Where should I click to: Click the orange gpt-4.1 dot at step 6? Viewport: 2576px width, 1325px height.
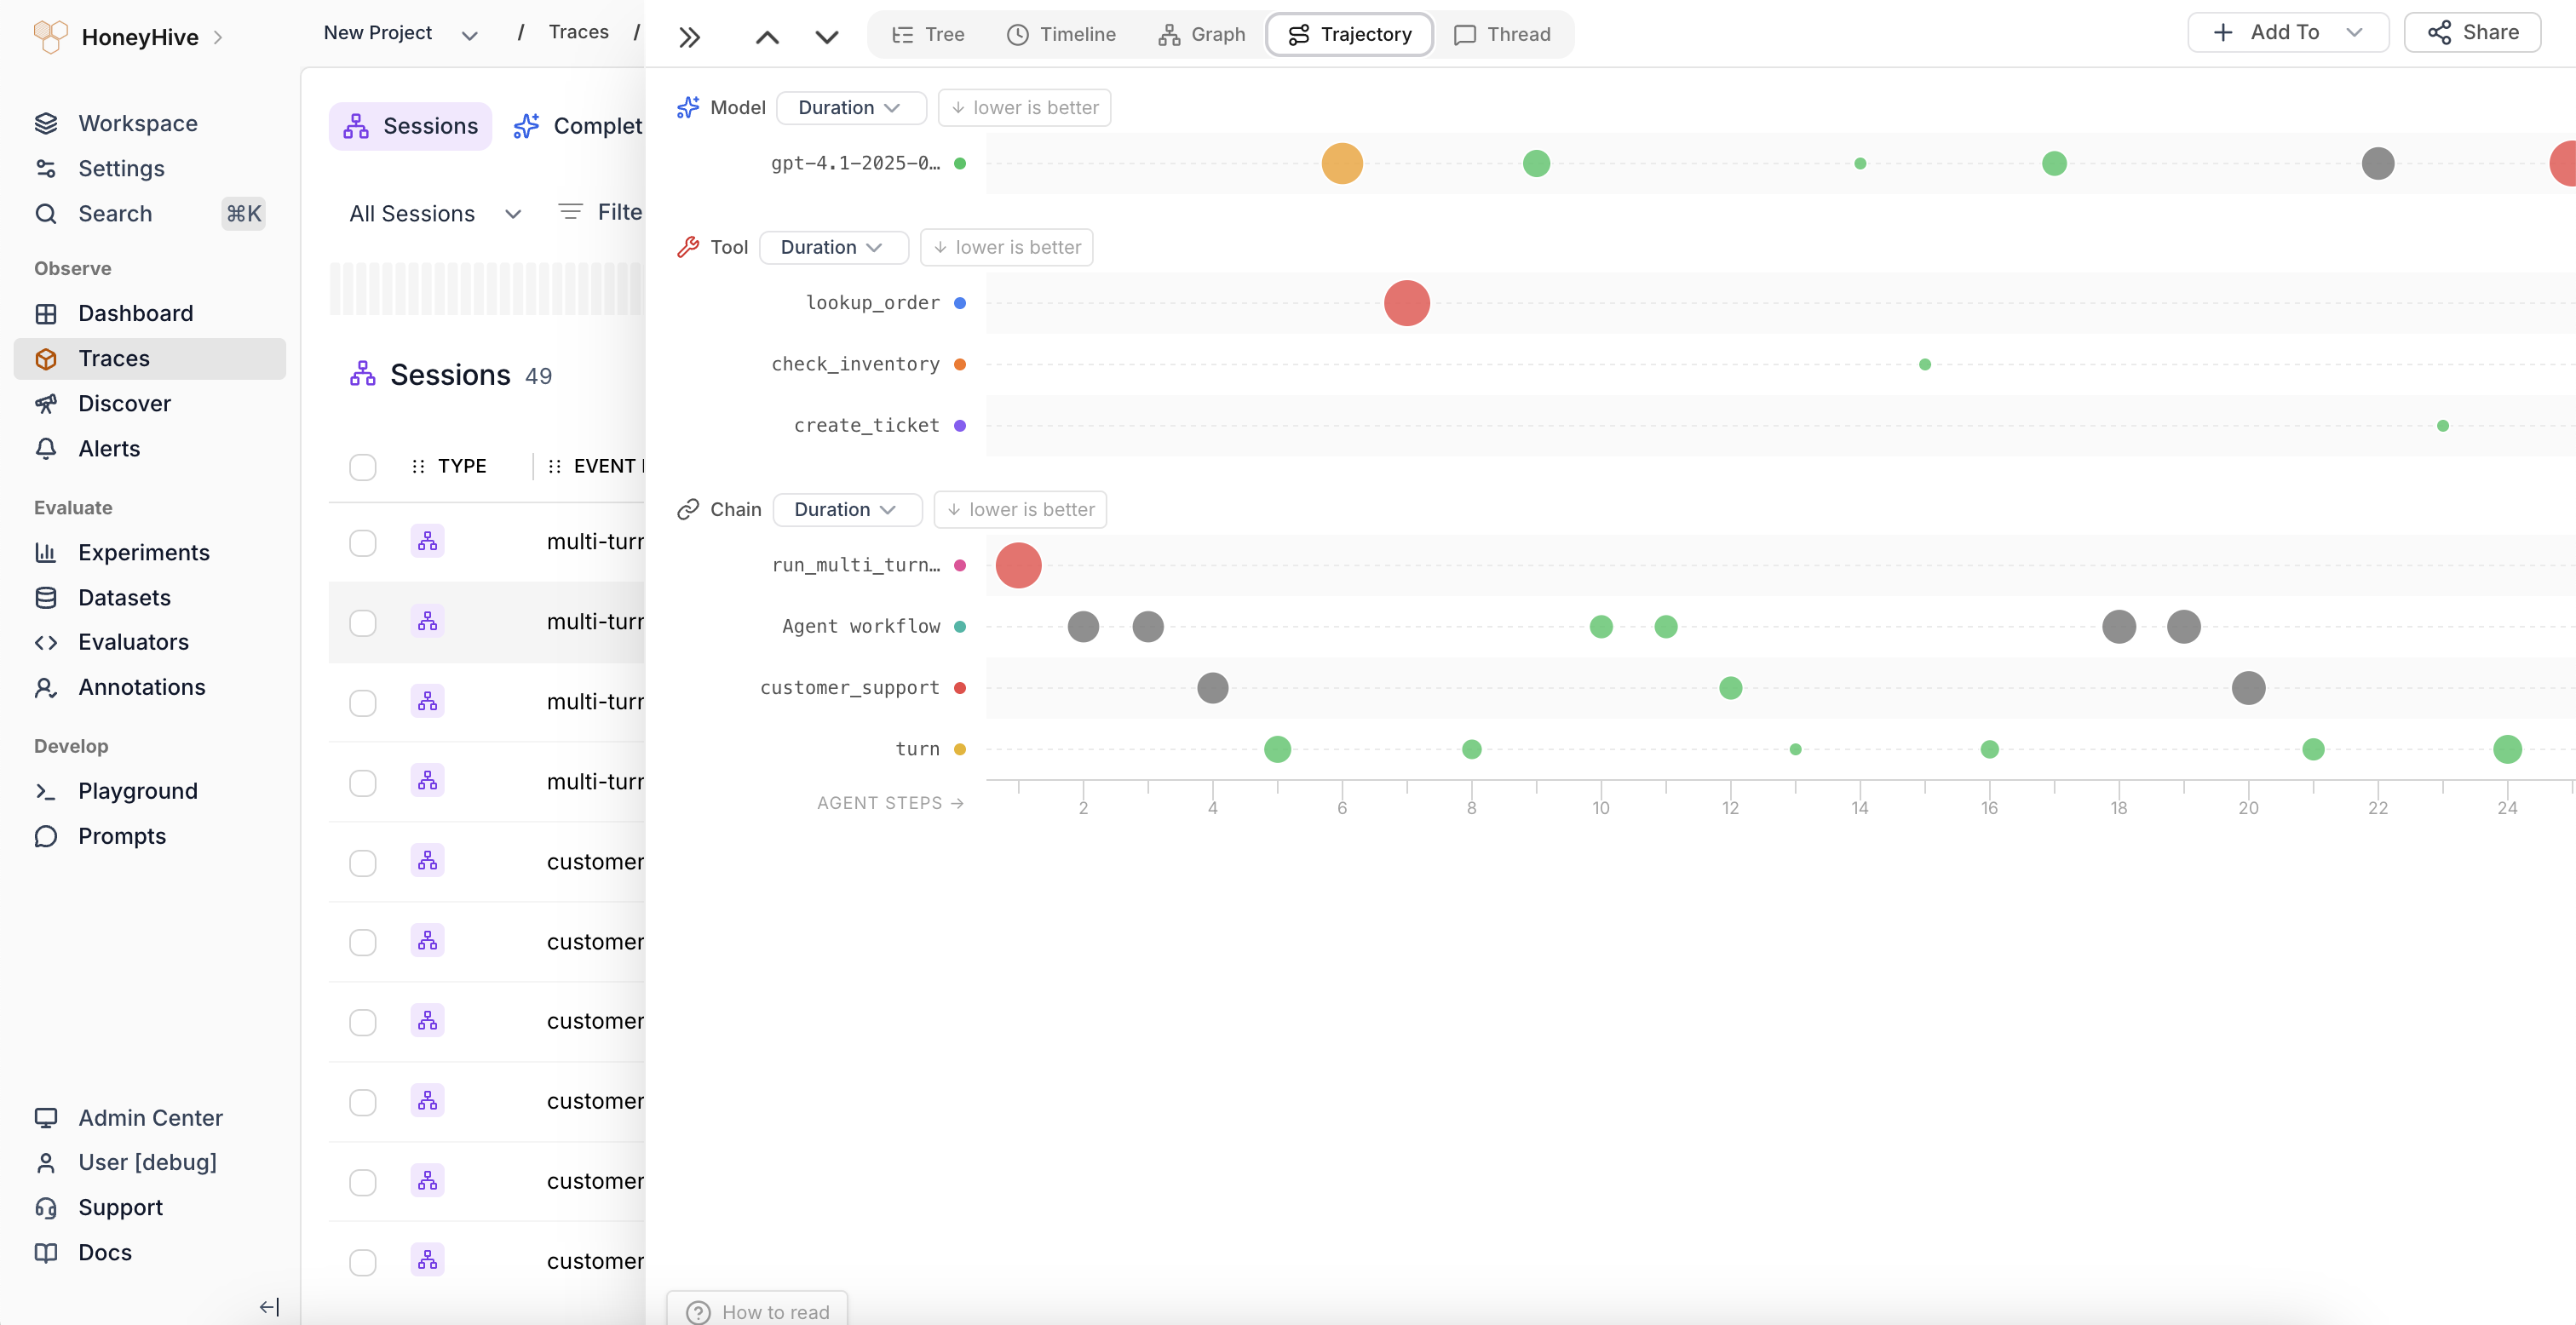click(1342, 163)
